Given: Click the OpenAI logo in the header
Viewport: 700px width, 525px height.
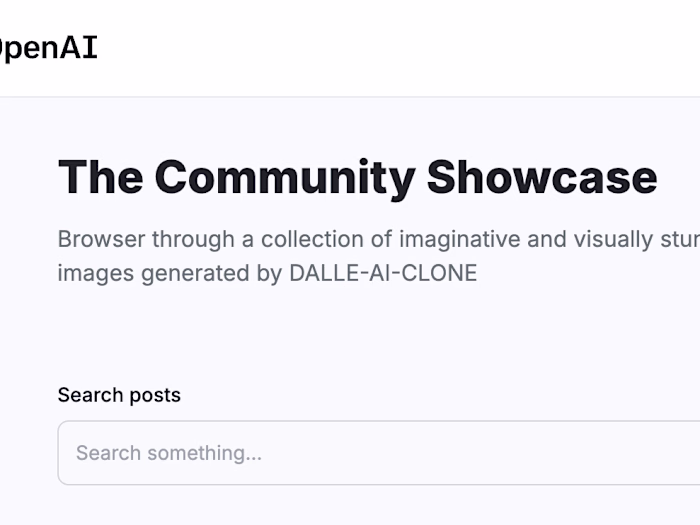Looking at the screenshot, I should click(48, 47).
